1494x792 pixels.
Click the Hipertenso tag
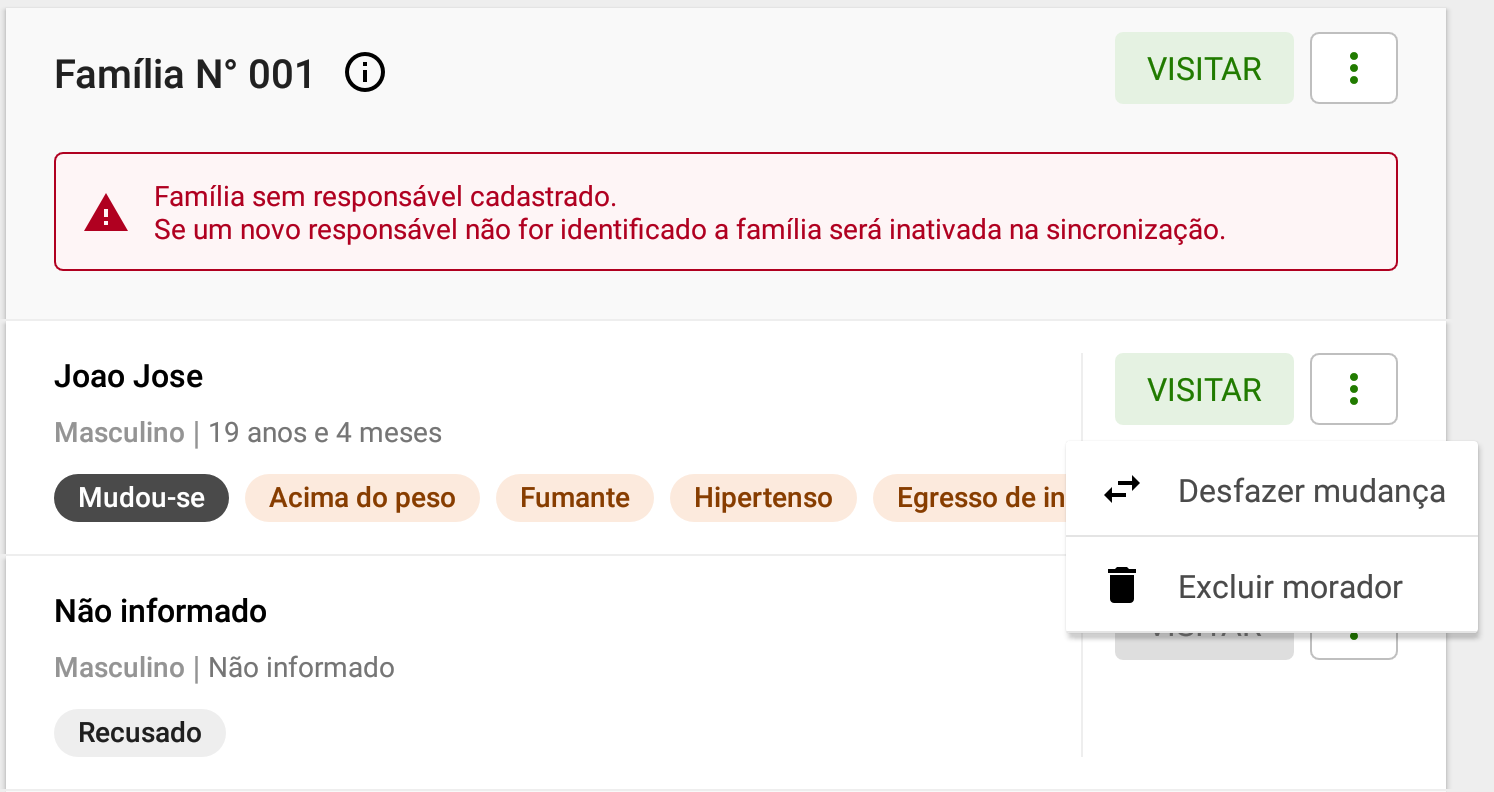click(763, 498)
